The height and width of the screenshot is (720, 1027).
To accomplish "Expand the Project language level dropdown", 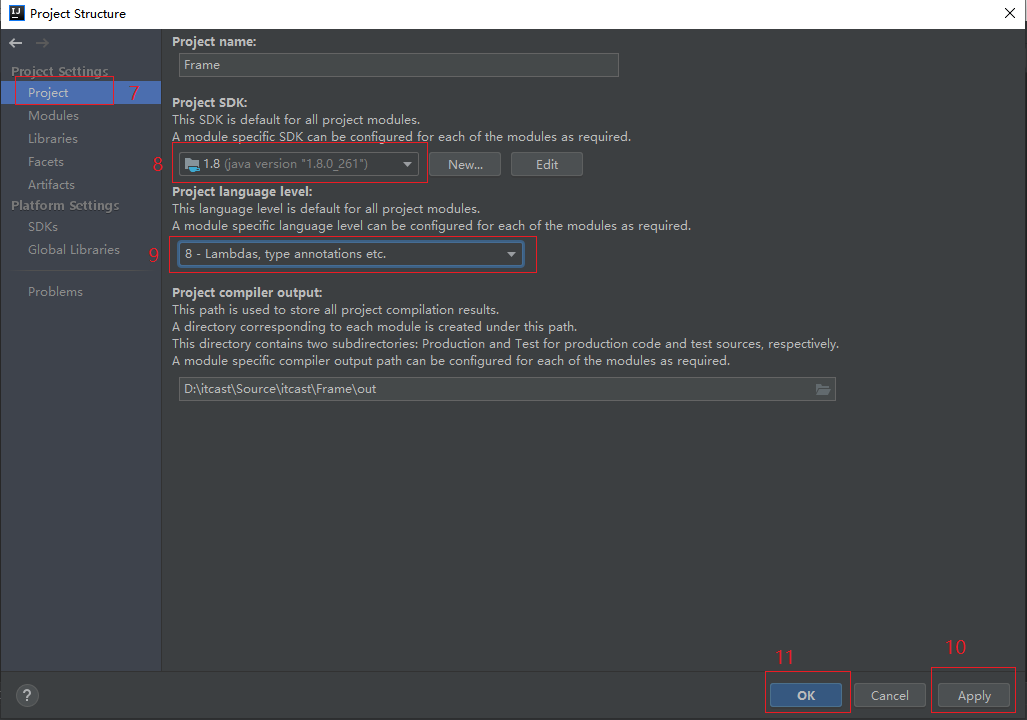I will pos(350,254).
